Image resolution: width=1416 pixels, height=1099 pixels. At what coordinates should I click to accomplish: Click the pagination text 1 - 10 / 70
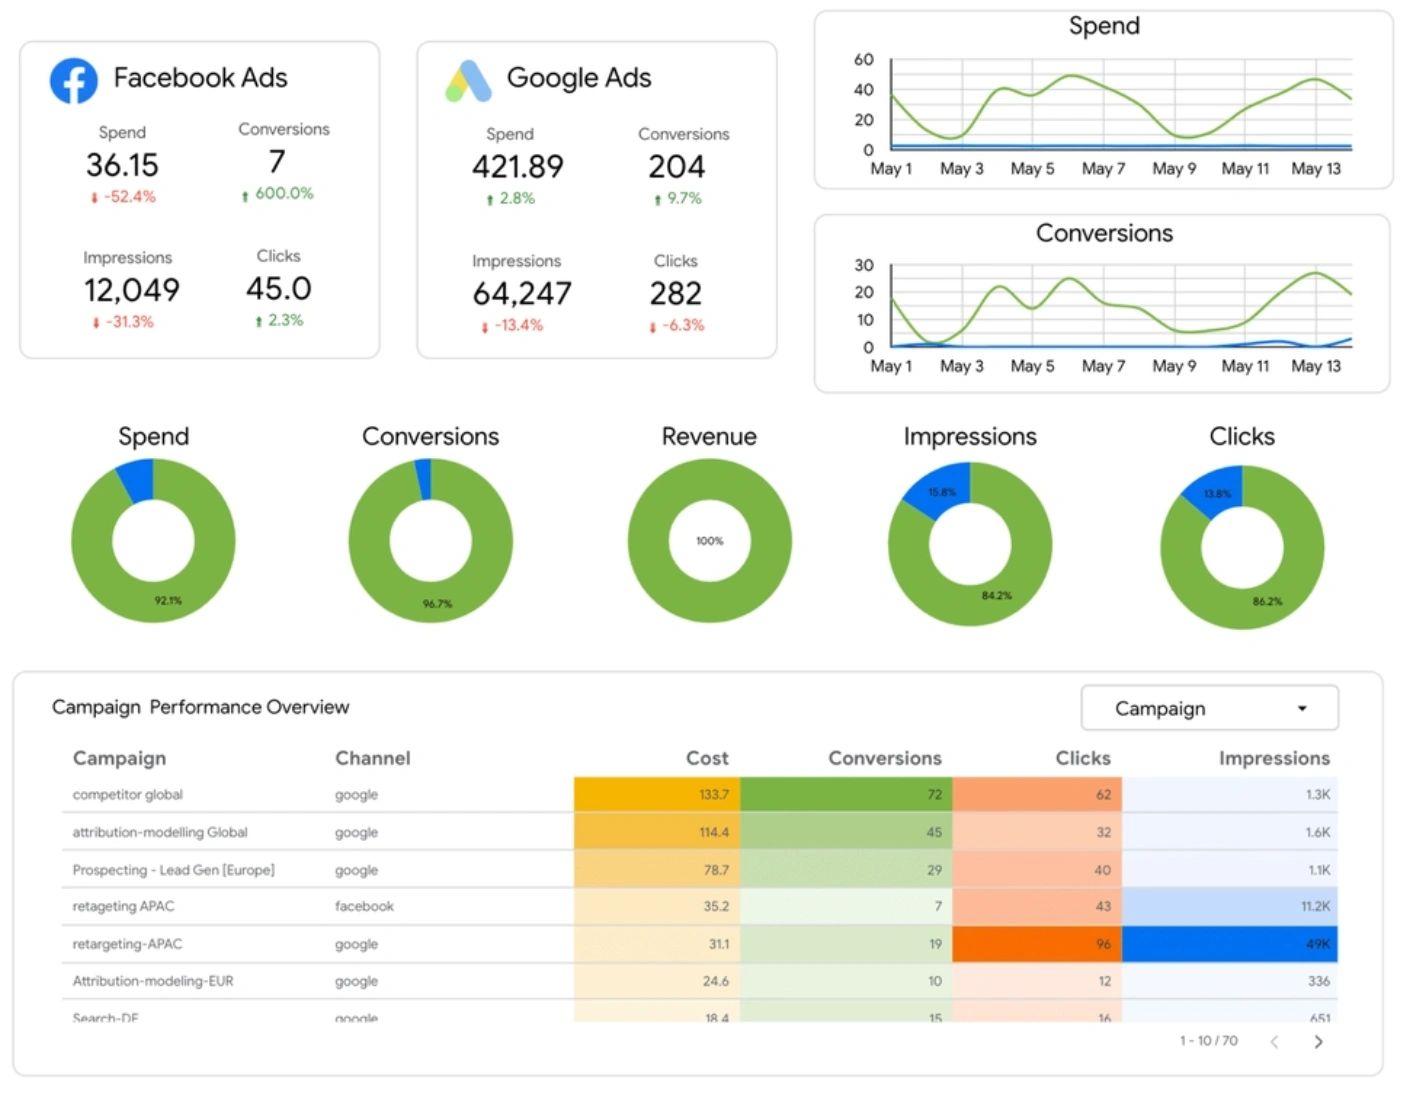tap(1208, 1041)
